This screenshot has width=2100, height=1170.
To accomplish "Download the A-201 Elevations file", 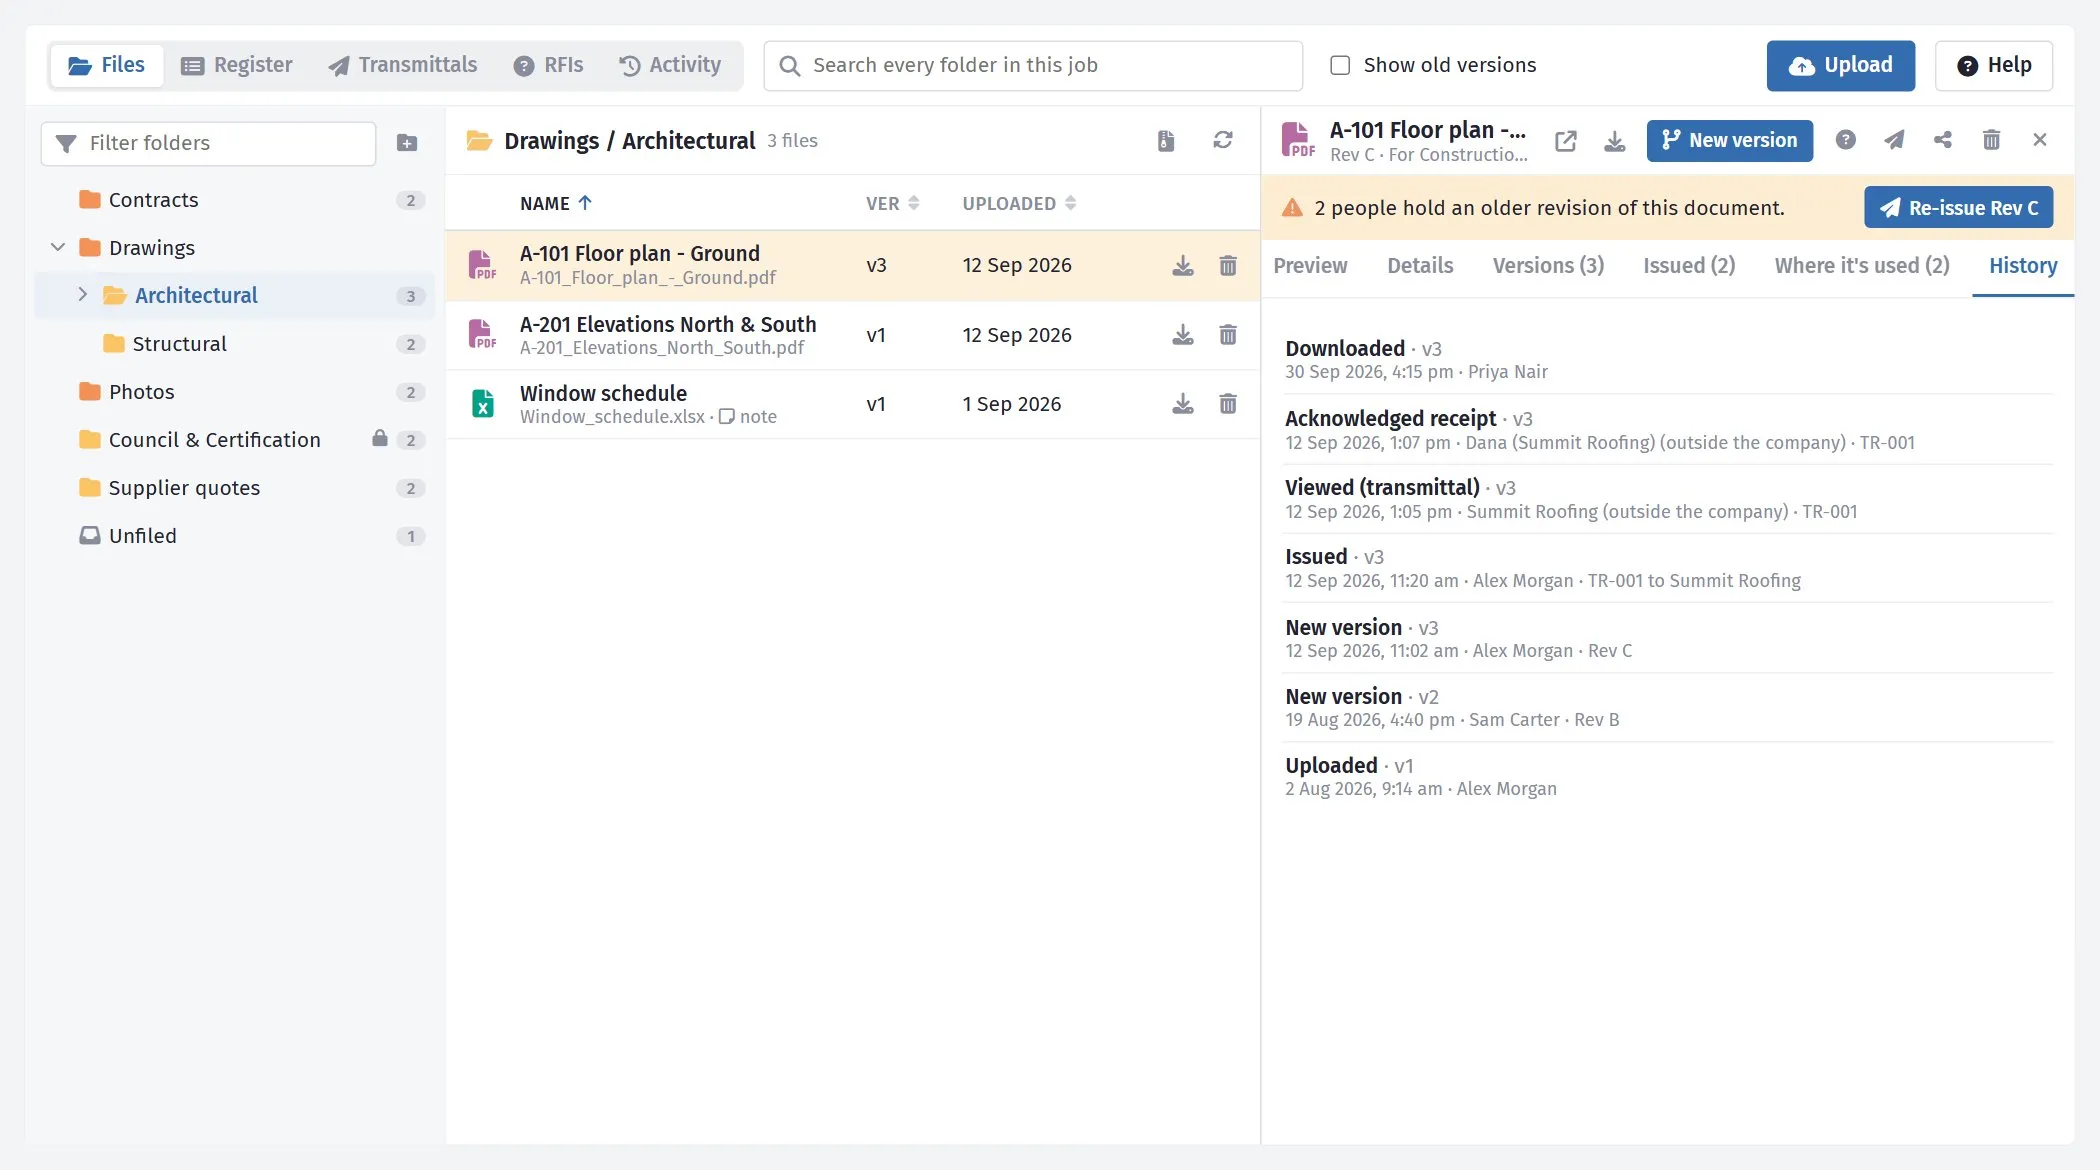I will click(1183, 335).
